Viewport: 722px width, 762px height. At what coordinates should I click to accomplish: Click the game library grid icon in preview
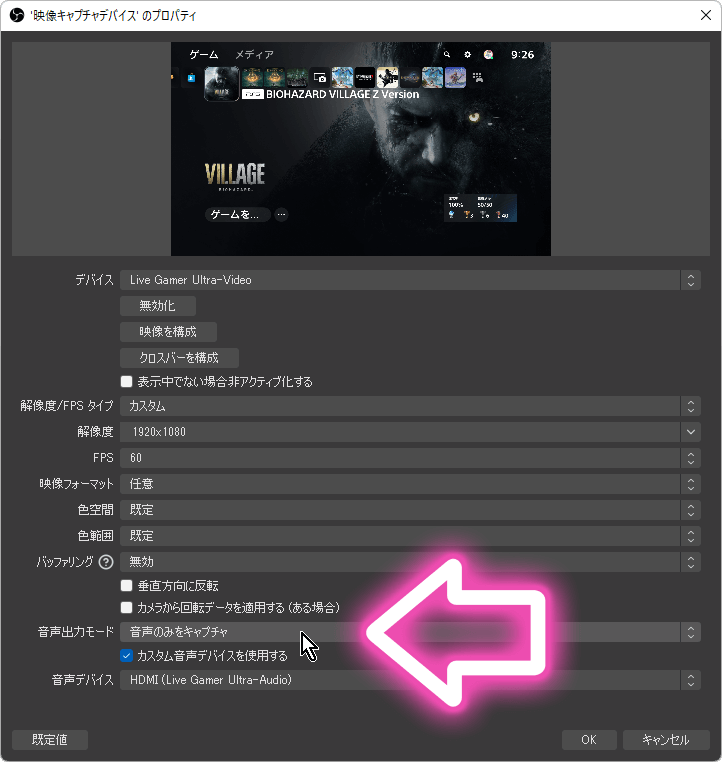pyautogui.click(x=478, y=78)
